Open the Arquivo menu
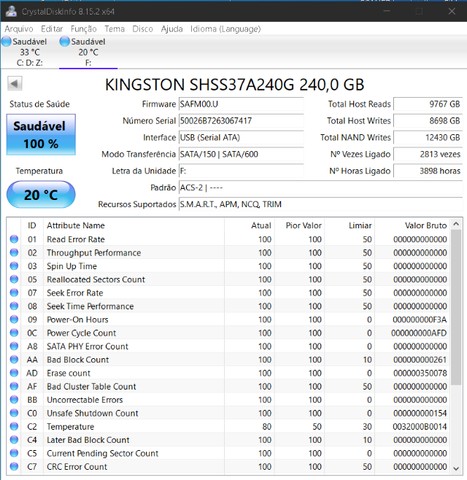Viewport: 467px width, 480px height. [x=19, y=29]
